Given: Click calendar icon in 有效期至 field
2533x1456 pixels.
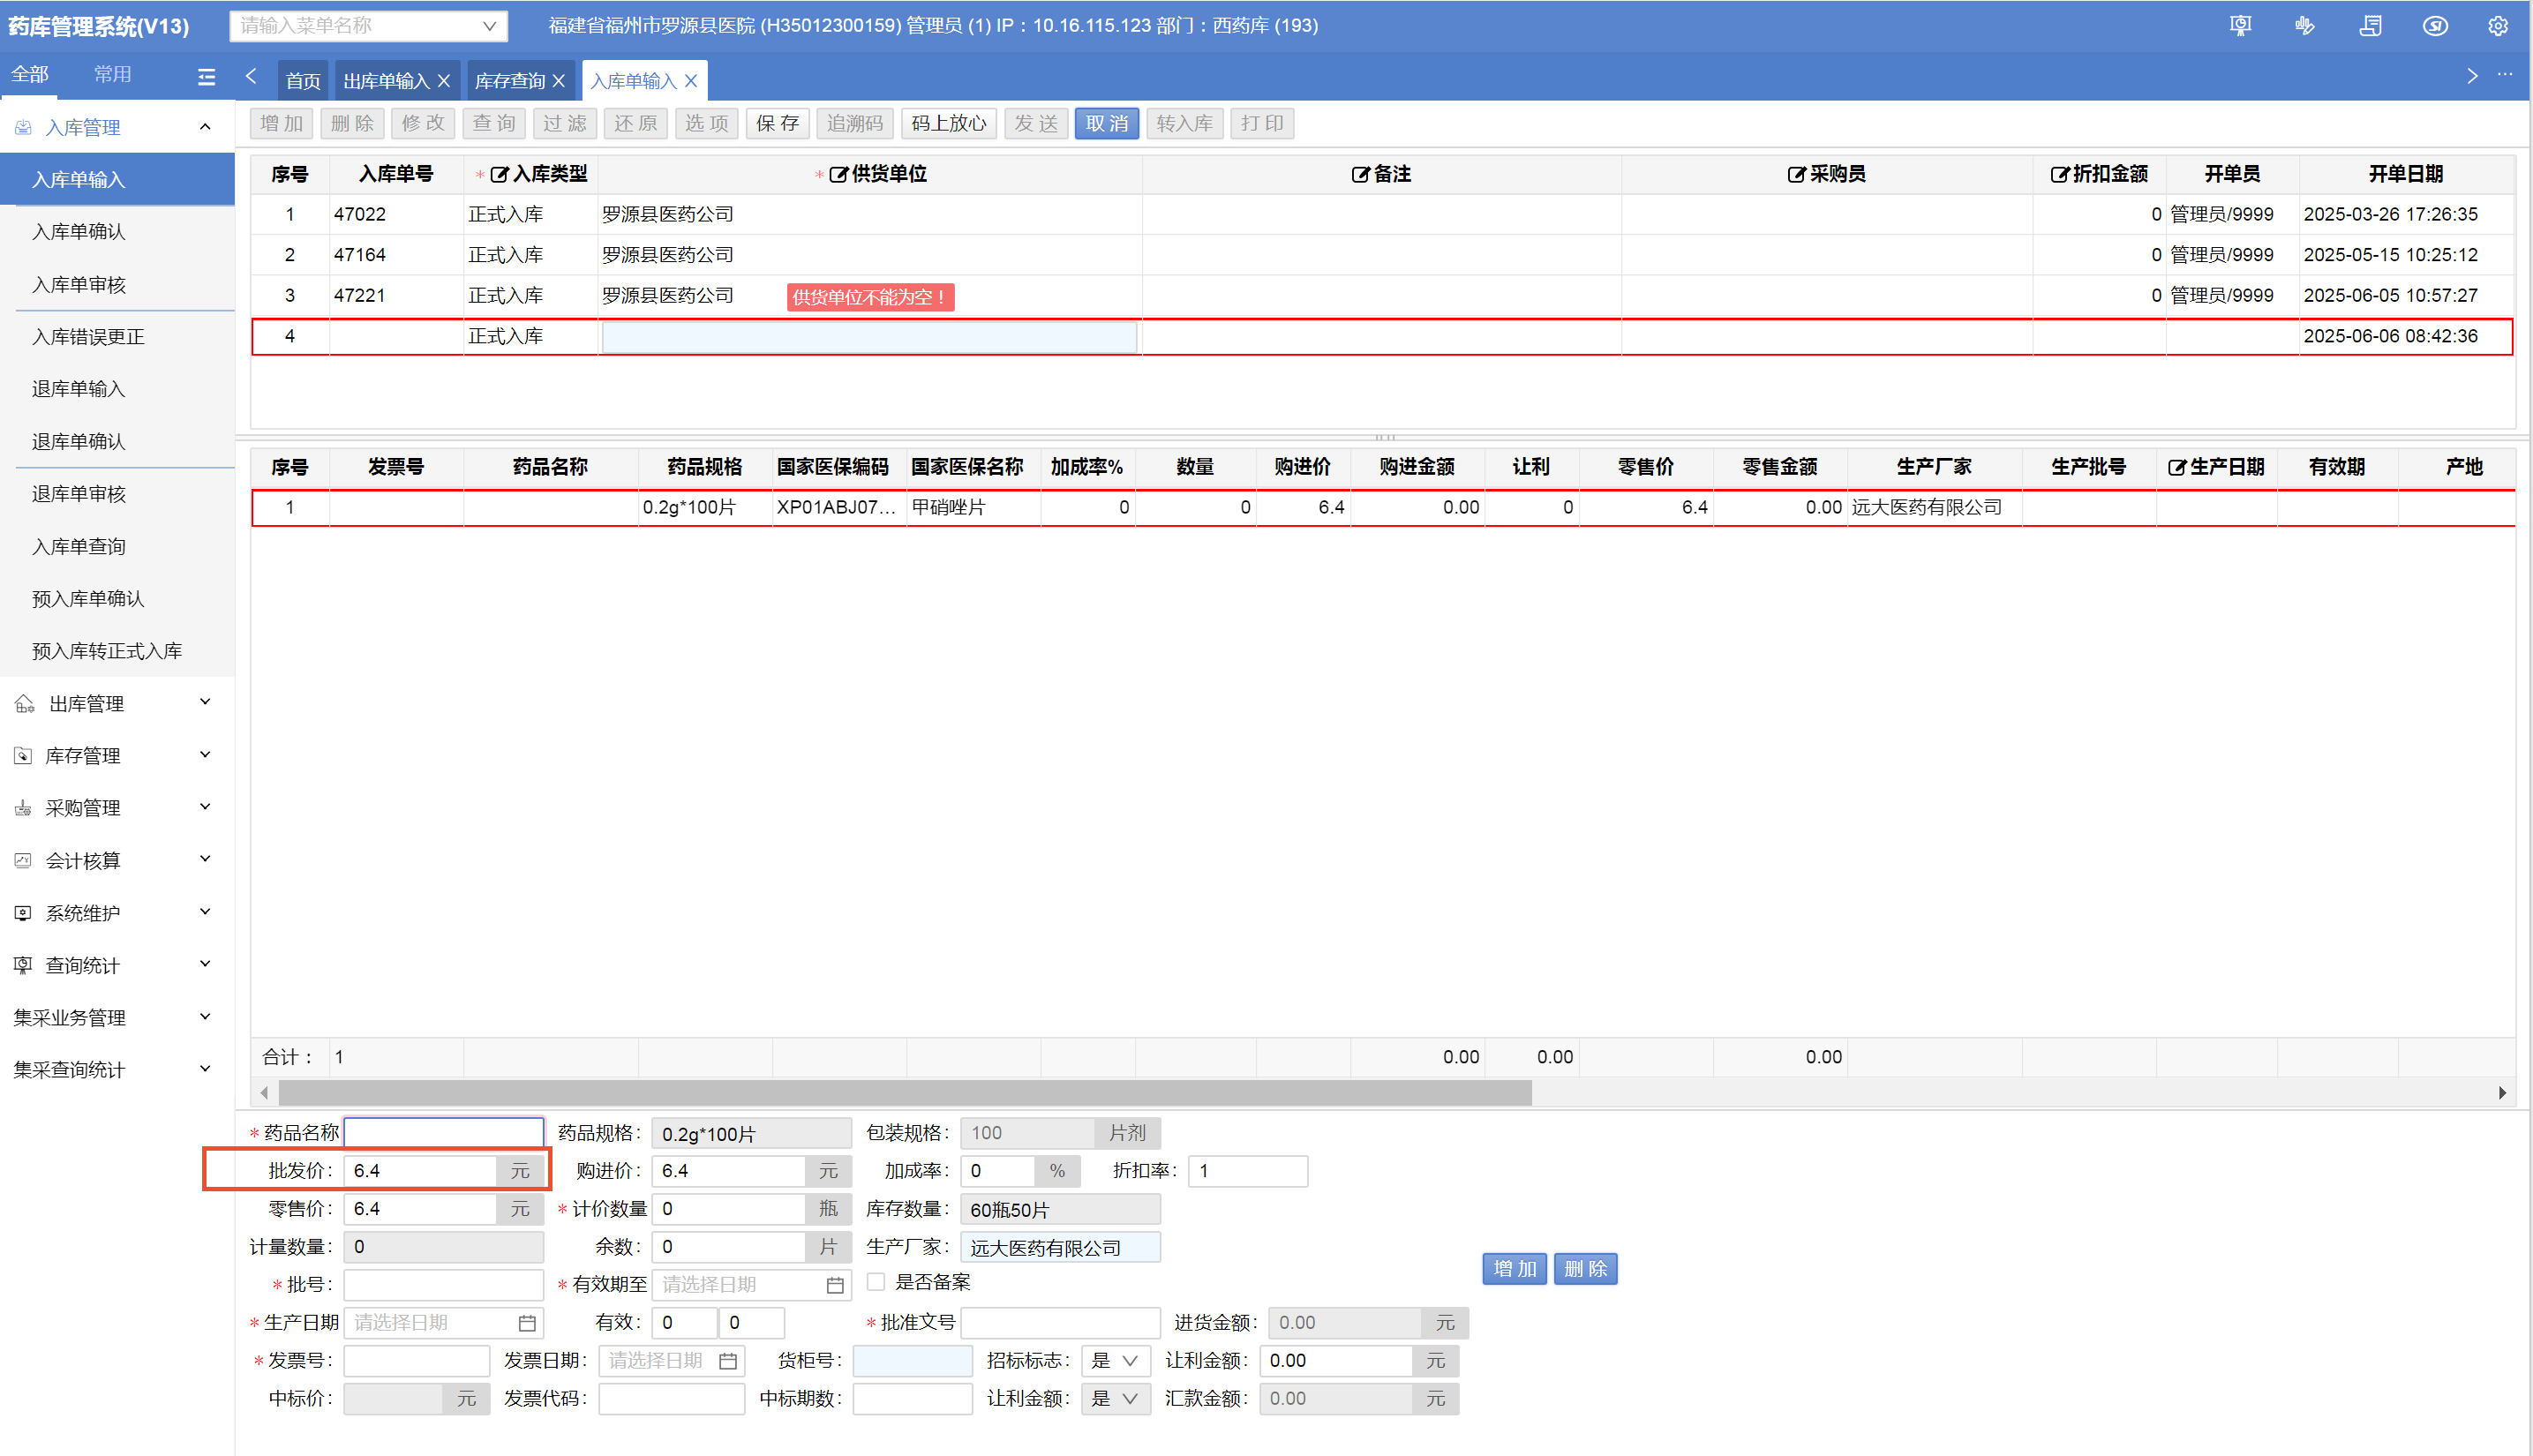Looking at the screenshot, I should 835,1285.
